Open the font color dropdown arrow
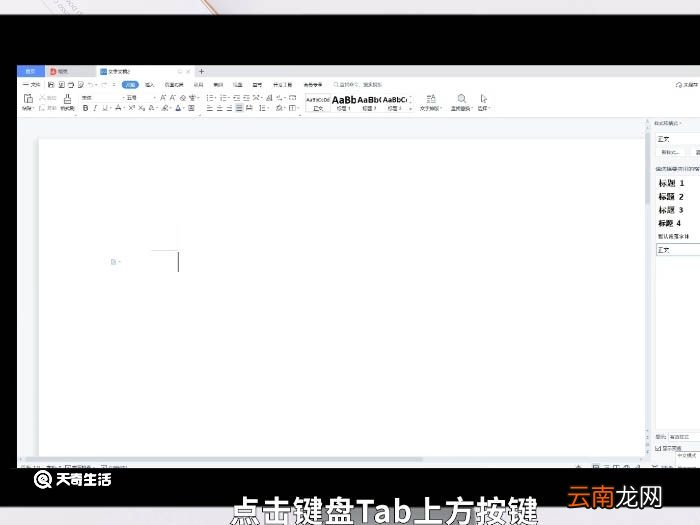The width and height of the screenshot is (700, 525). coord(183,108)
